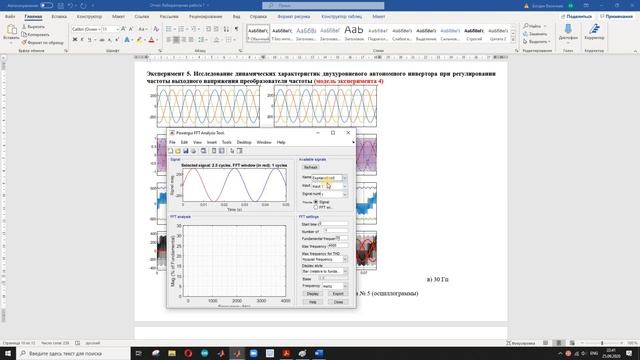
Task: Click the Refresh button in FFT tool
Action: 311,167
